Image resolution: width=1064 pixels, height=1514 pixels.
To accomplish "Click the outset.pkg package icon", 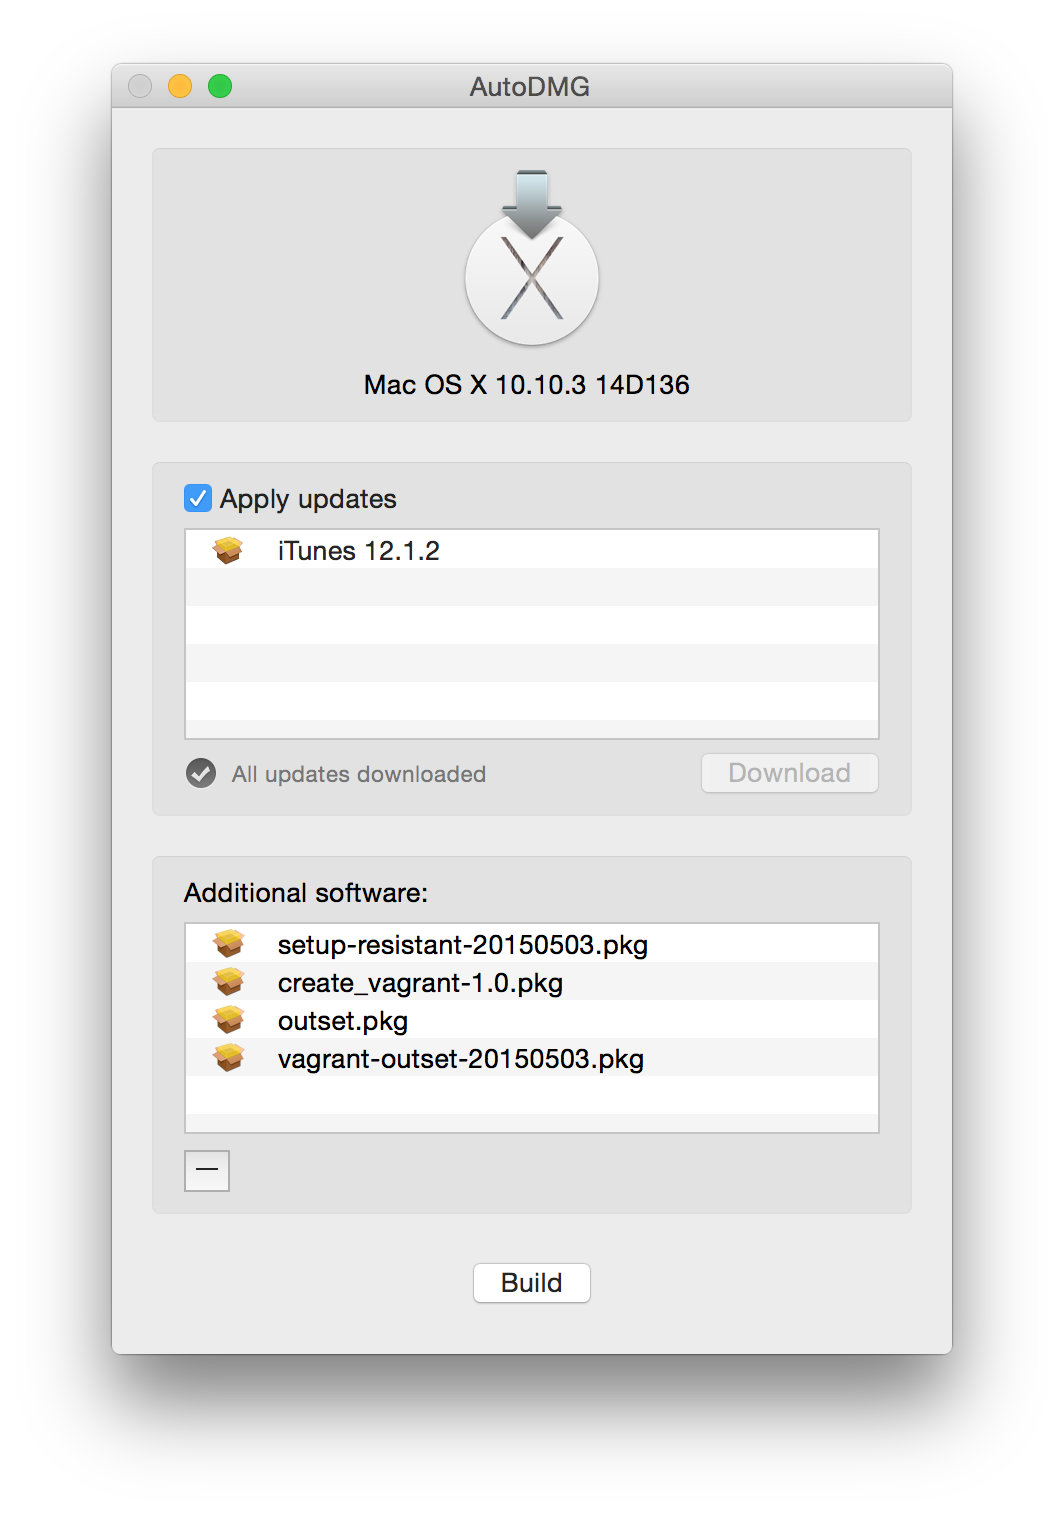I will click(228, 1020).
